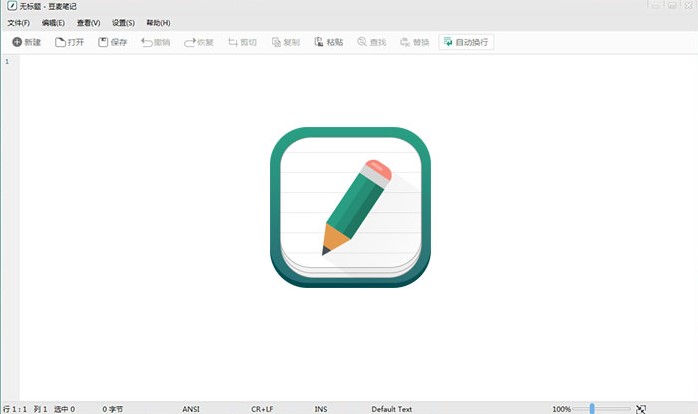Open a file with 打开 button
698x414 pixels.
pos(69,42)
